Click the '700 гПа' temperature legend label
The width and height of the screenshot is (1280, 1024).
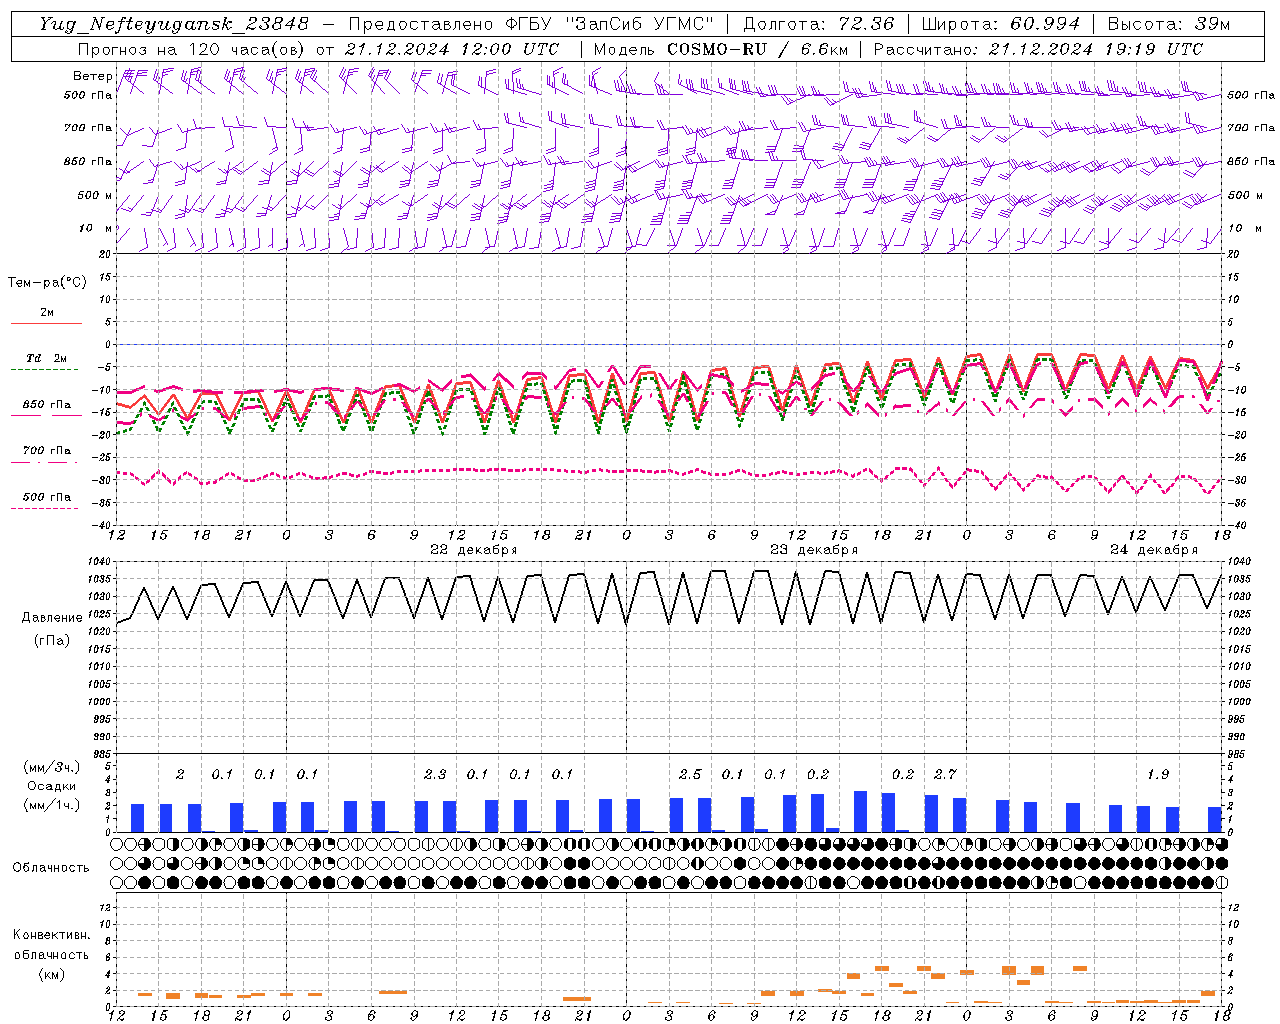47,451
